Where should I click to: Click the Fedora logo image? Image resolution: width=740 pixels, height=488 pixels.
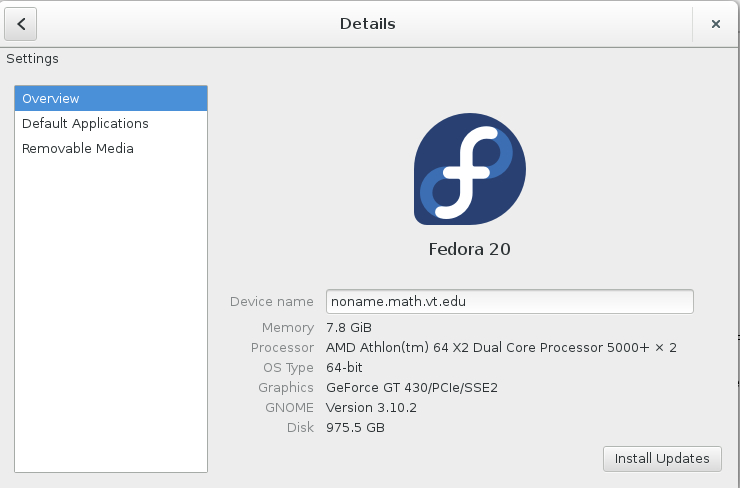[x=470, y=169]
